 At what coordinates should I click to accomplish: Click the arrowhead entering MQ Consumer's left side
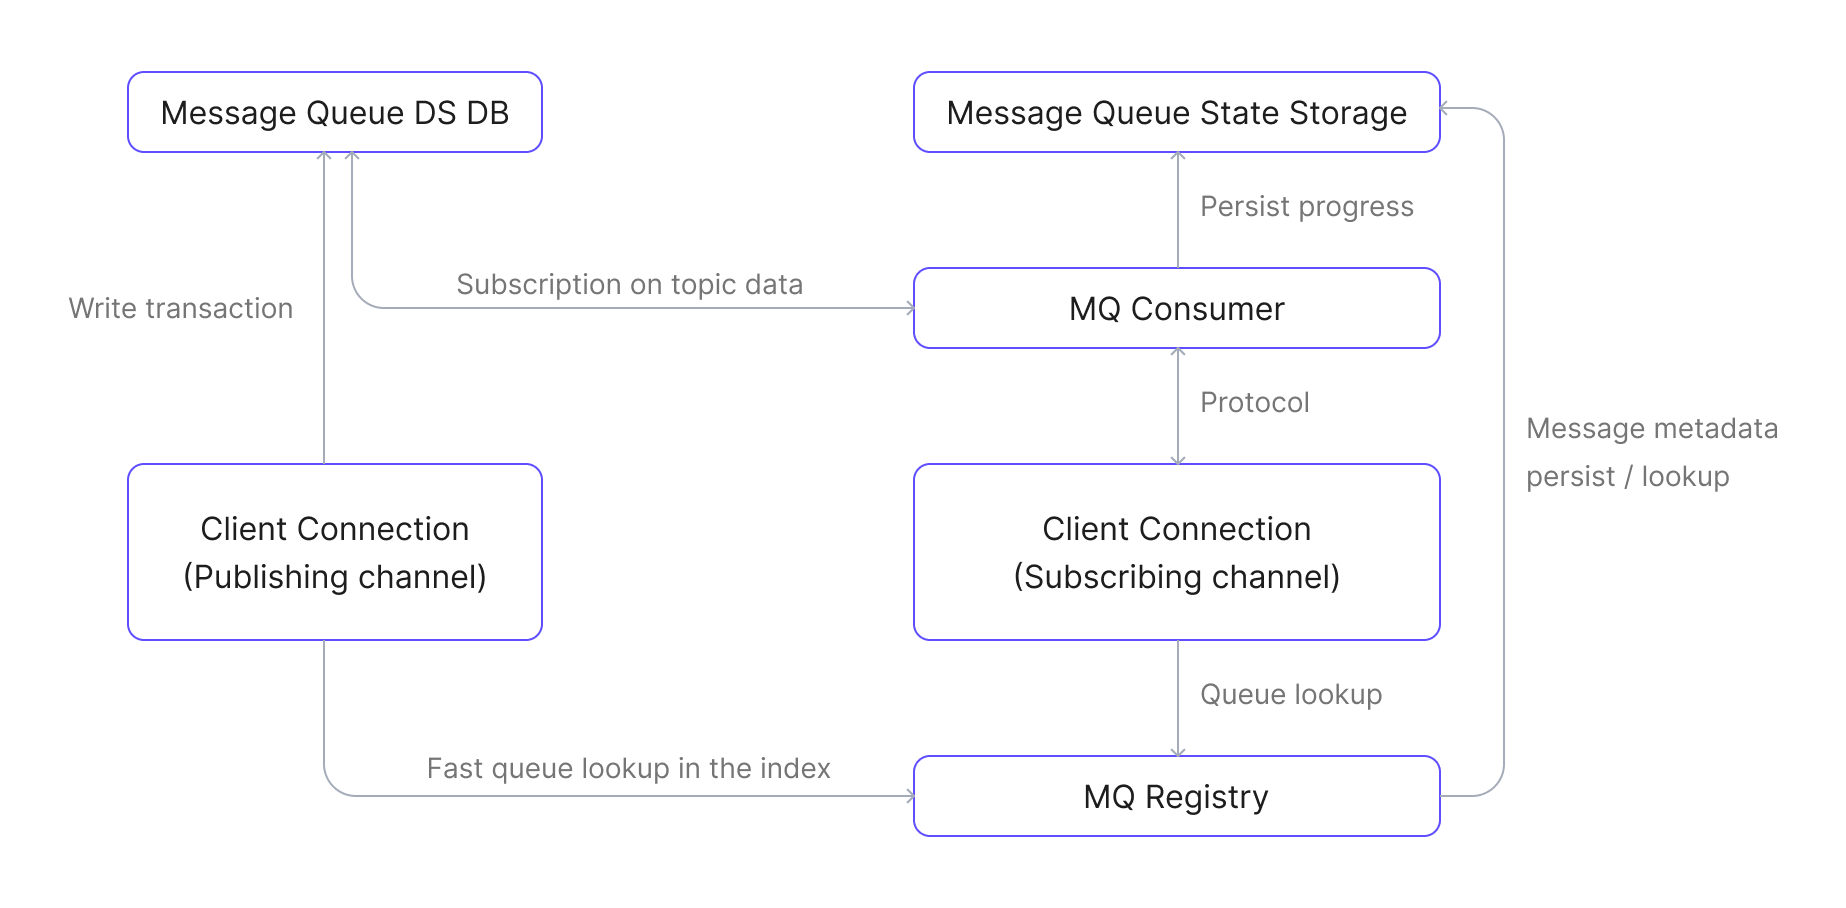pyautogui.click(x=910, y=308)
